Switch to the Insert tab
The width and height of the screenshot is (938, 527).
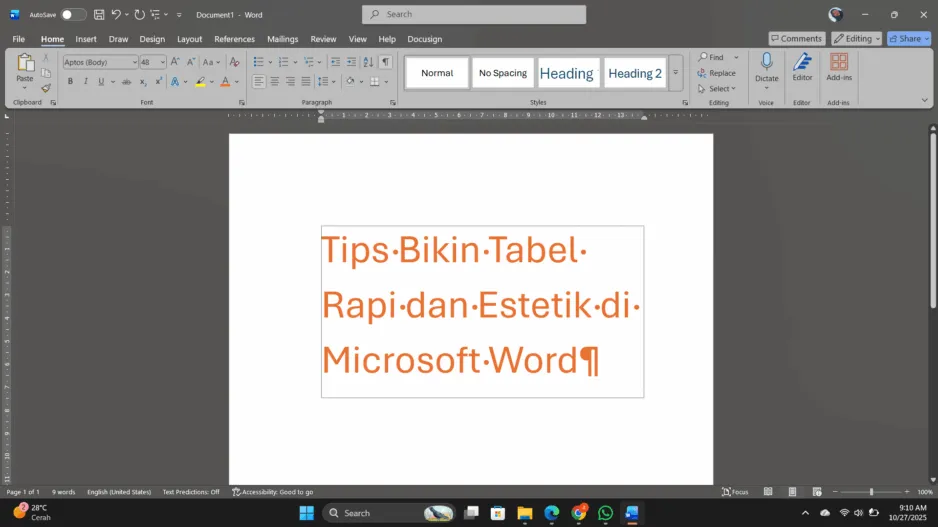(x=86, y=39)
